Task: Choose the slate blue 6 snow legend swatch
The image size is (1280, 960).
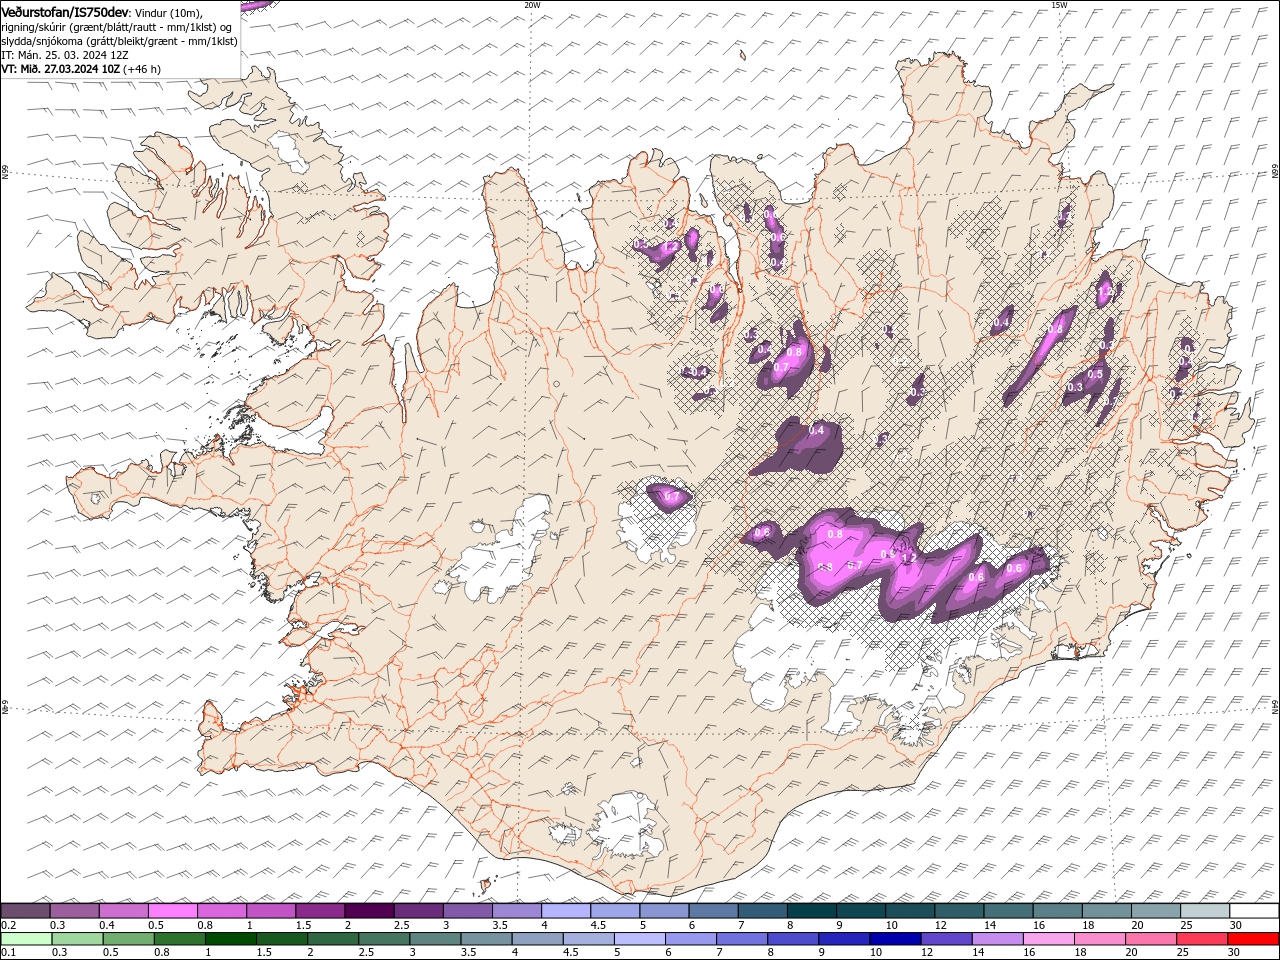Action: pyautogui.click(x=713, y=911)
